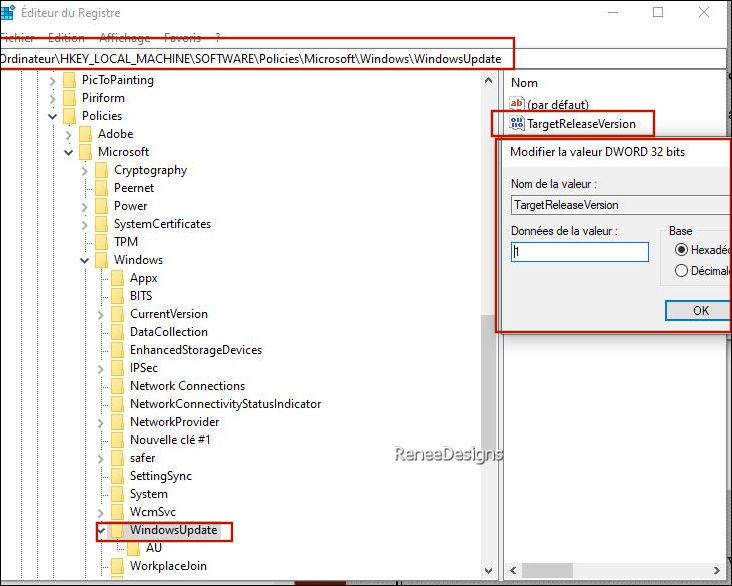Click the Power folder icon
732x586 pixels.
click(x=101, y=206)
